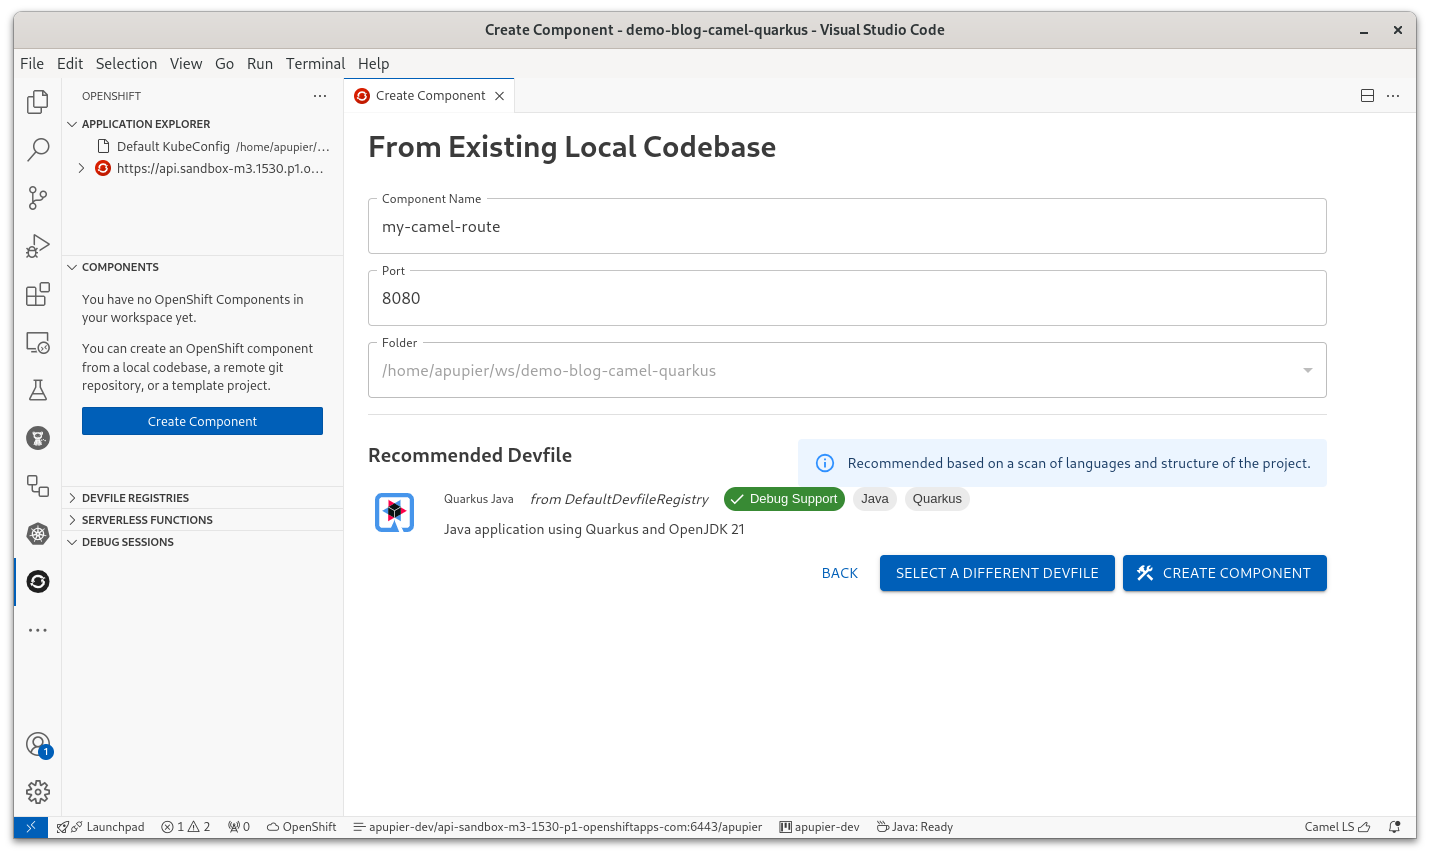Click the Manage gear icon
This screenshot has width=1430, height=855.
click(38, 792)
